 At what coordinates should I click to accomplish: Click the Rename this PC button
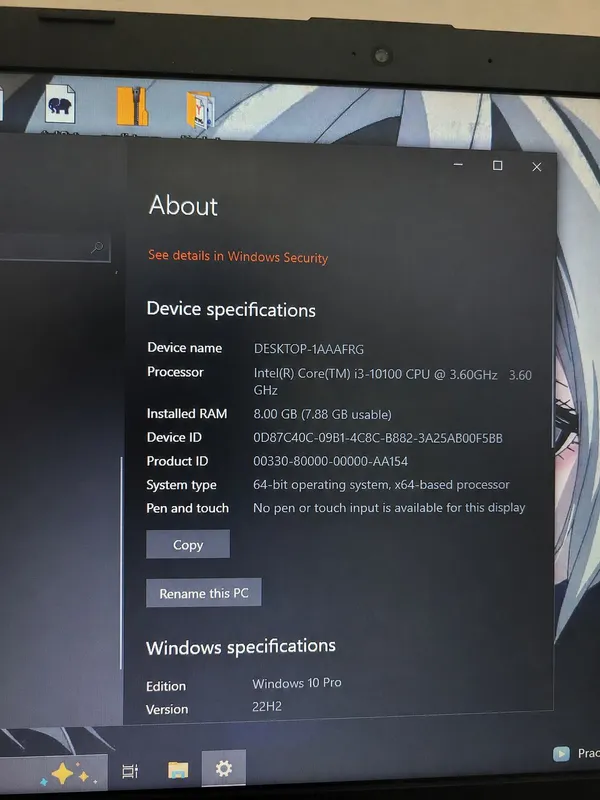(204, 593)
